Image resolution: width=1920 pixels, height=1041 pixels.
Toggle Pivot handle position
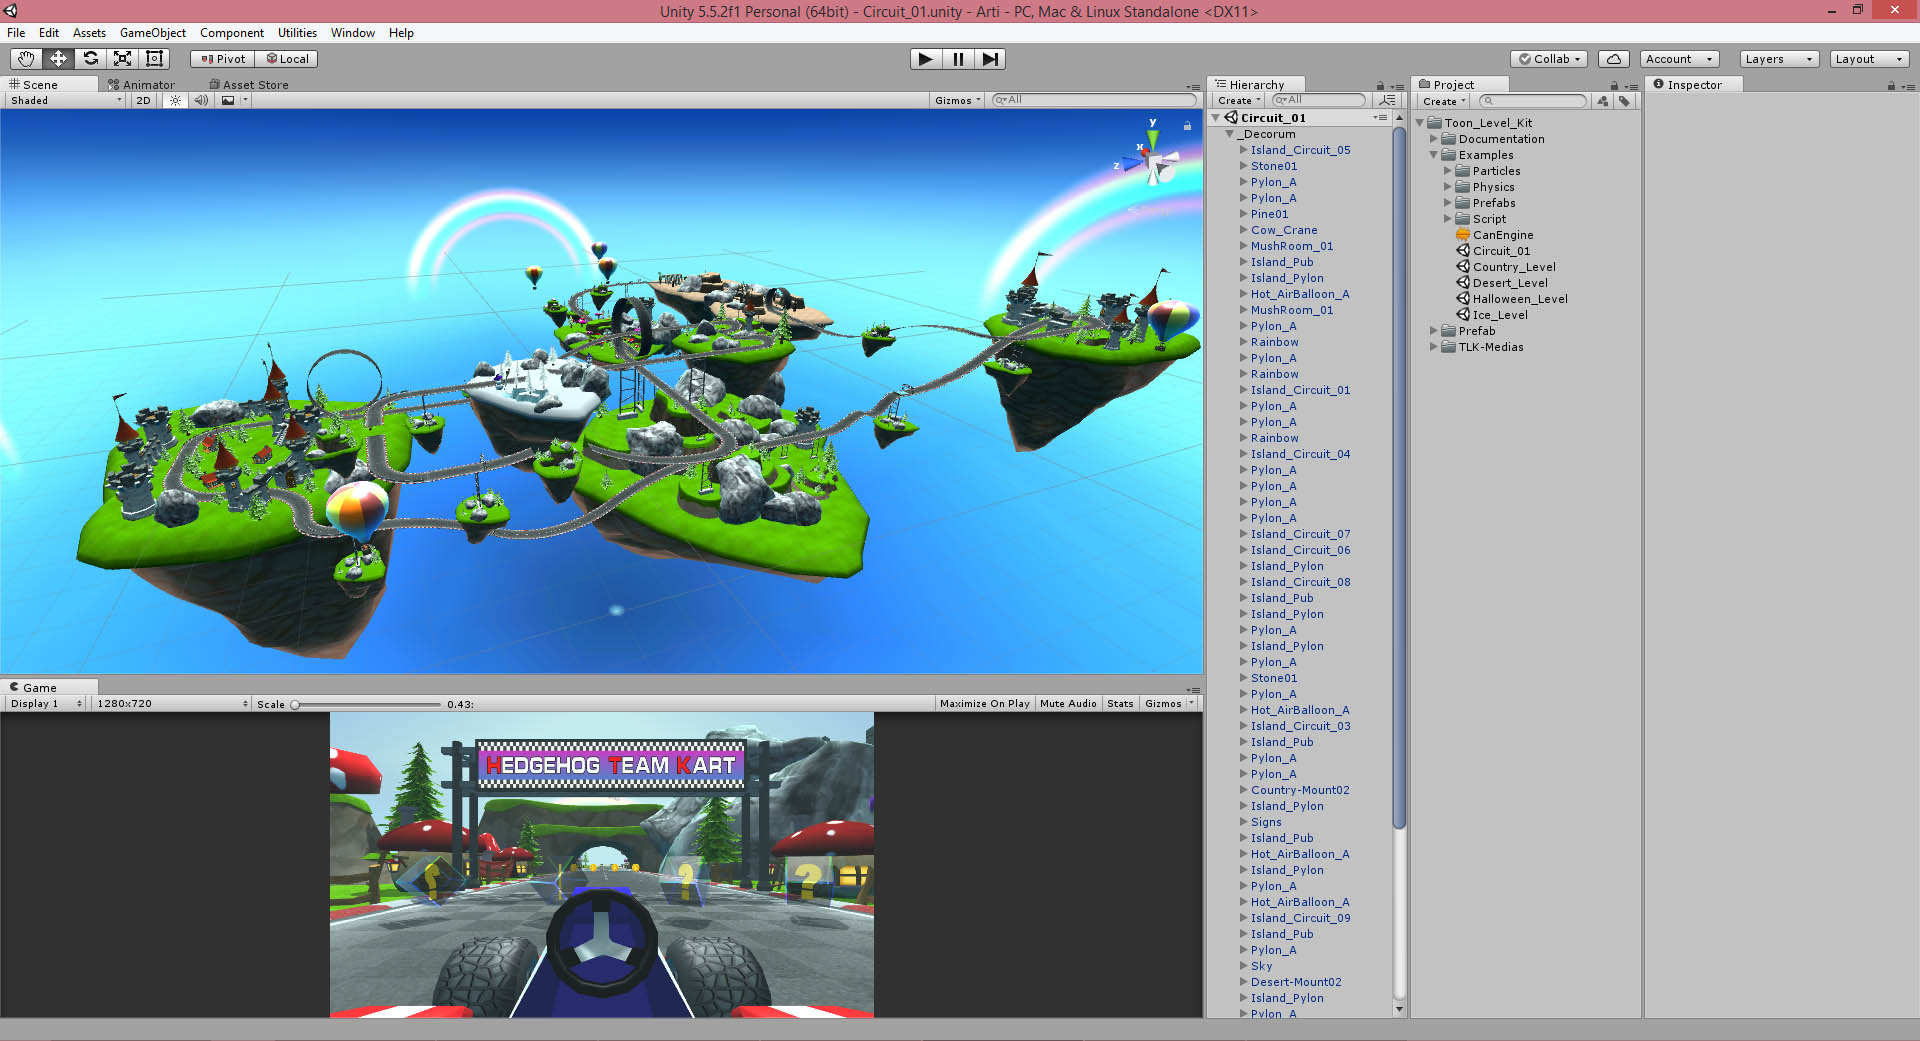[x=223, y=59]
